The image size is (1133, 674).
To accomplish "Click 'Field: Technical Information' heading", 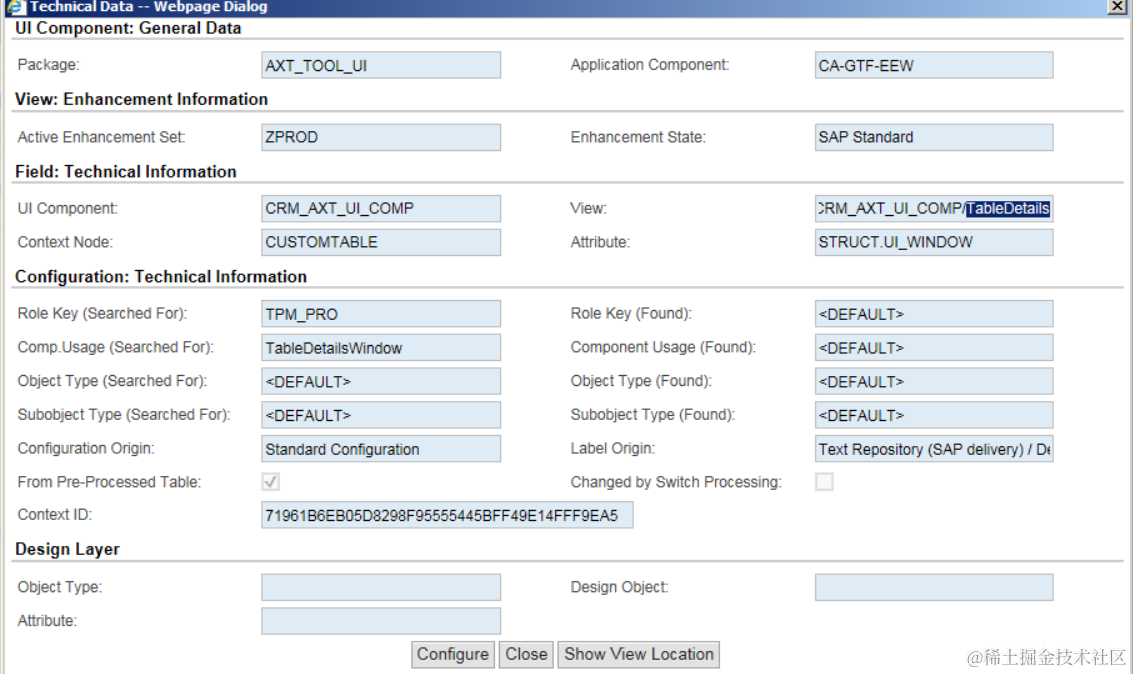I will click(x=126, y=171).
